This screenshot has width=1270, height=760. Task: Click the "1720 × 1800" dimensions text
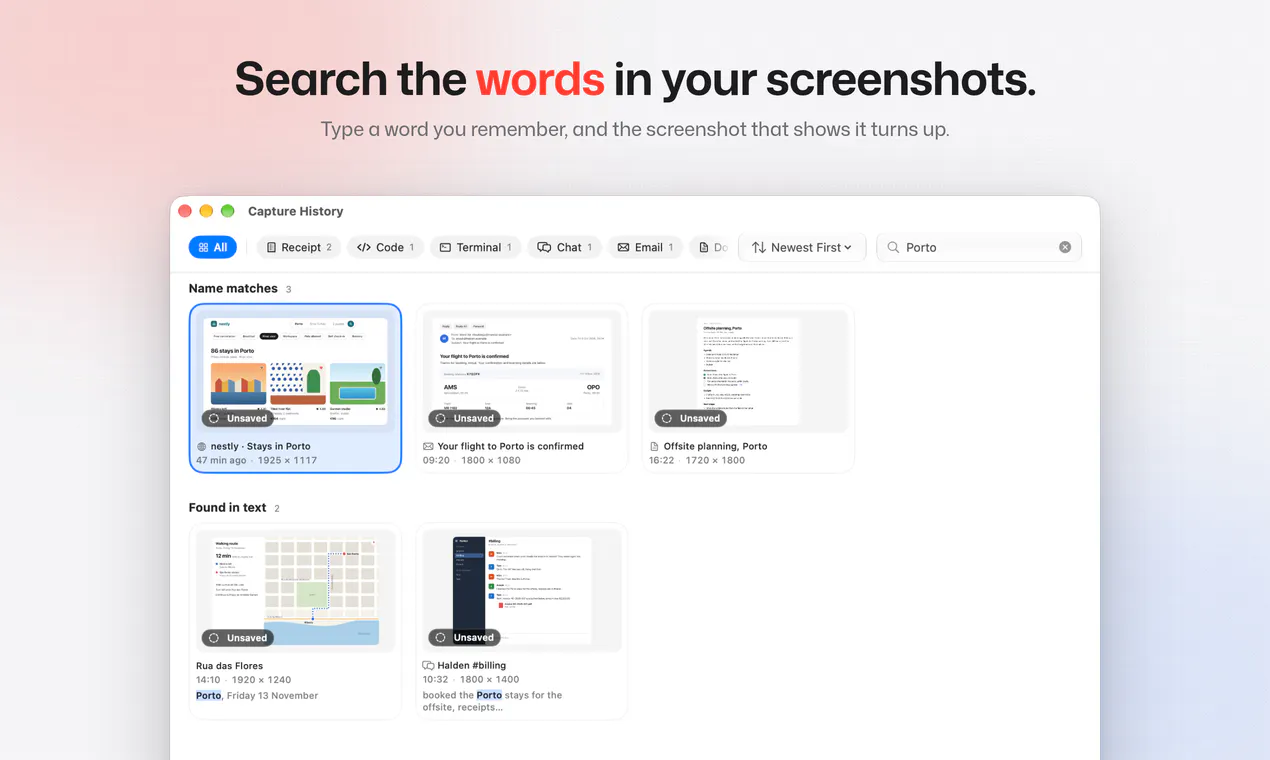pos(716,460)
